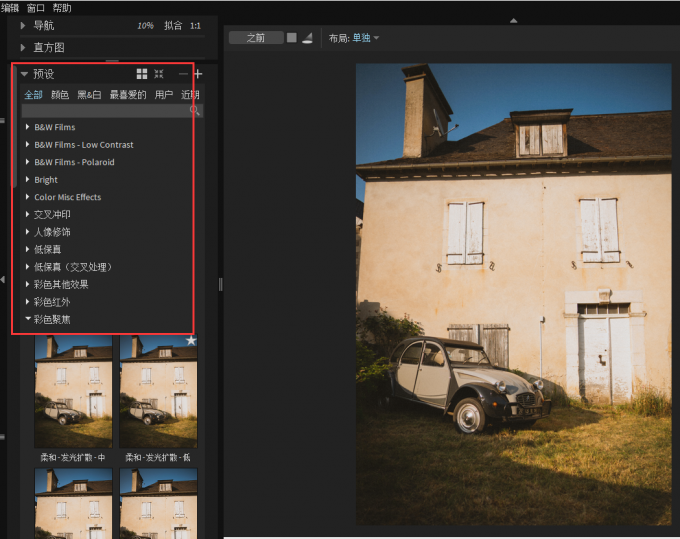This screenshot has height=539, width=680.
Task: Select the 最喜爱的 presets tab
Action: click(x=128, y=95)
